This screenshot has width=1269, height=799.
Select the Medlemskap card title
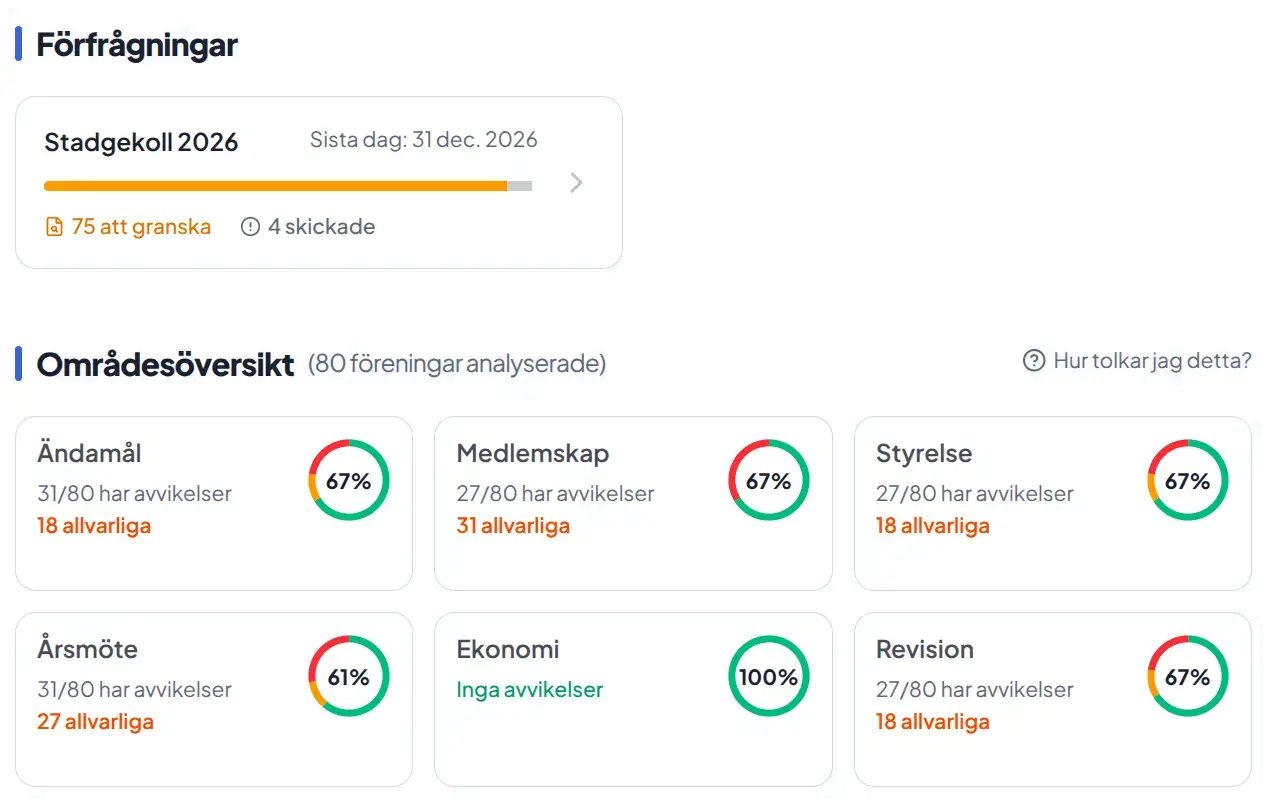(531, 453)
